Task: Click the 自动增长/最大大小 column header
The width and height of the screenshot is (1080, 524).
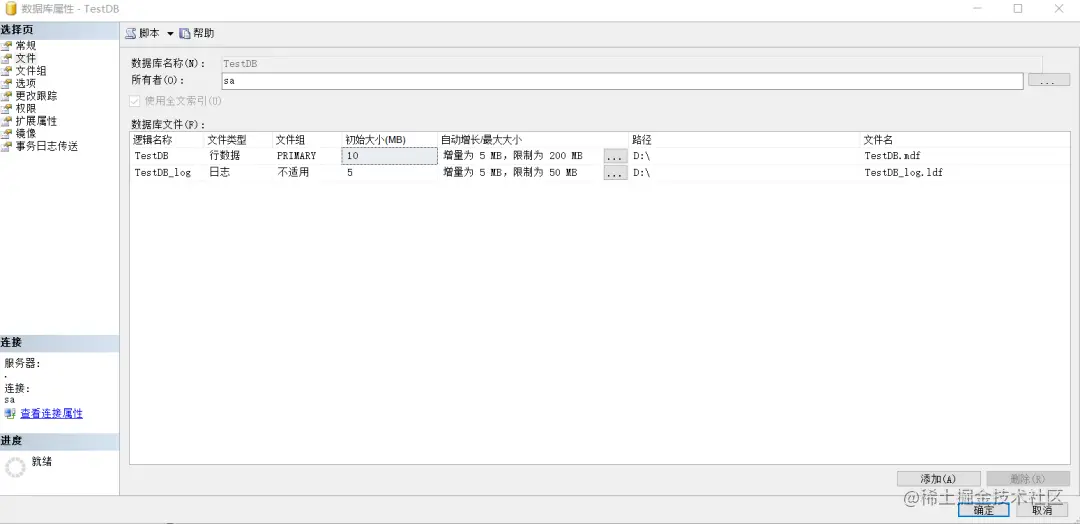Action: (532, 139)
